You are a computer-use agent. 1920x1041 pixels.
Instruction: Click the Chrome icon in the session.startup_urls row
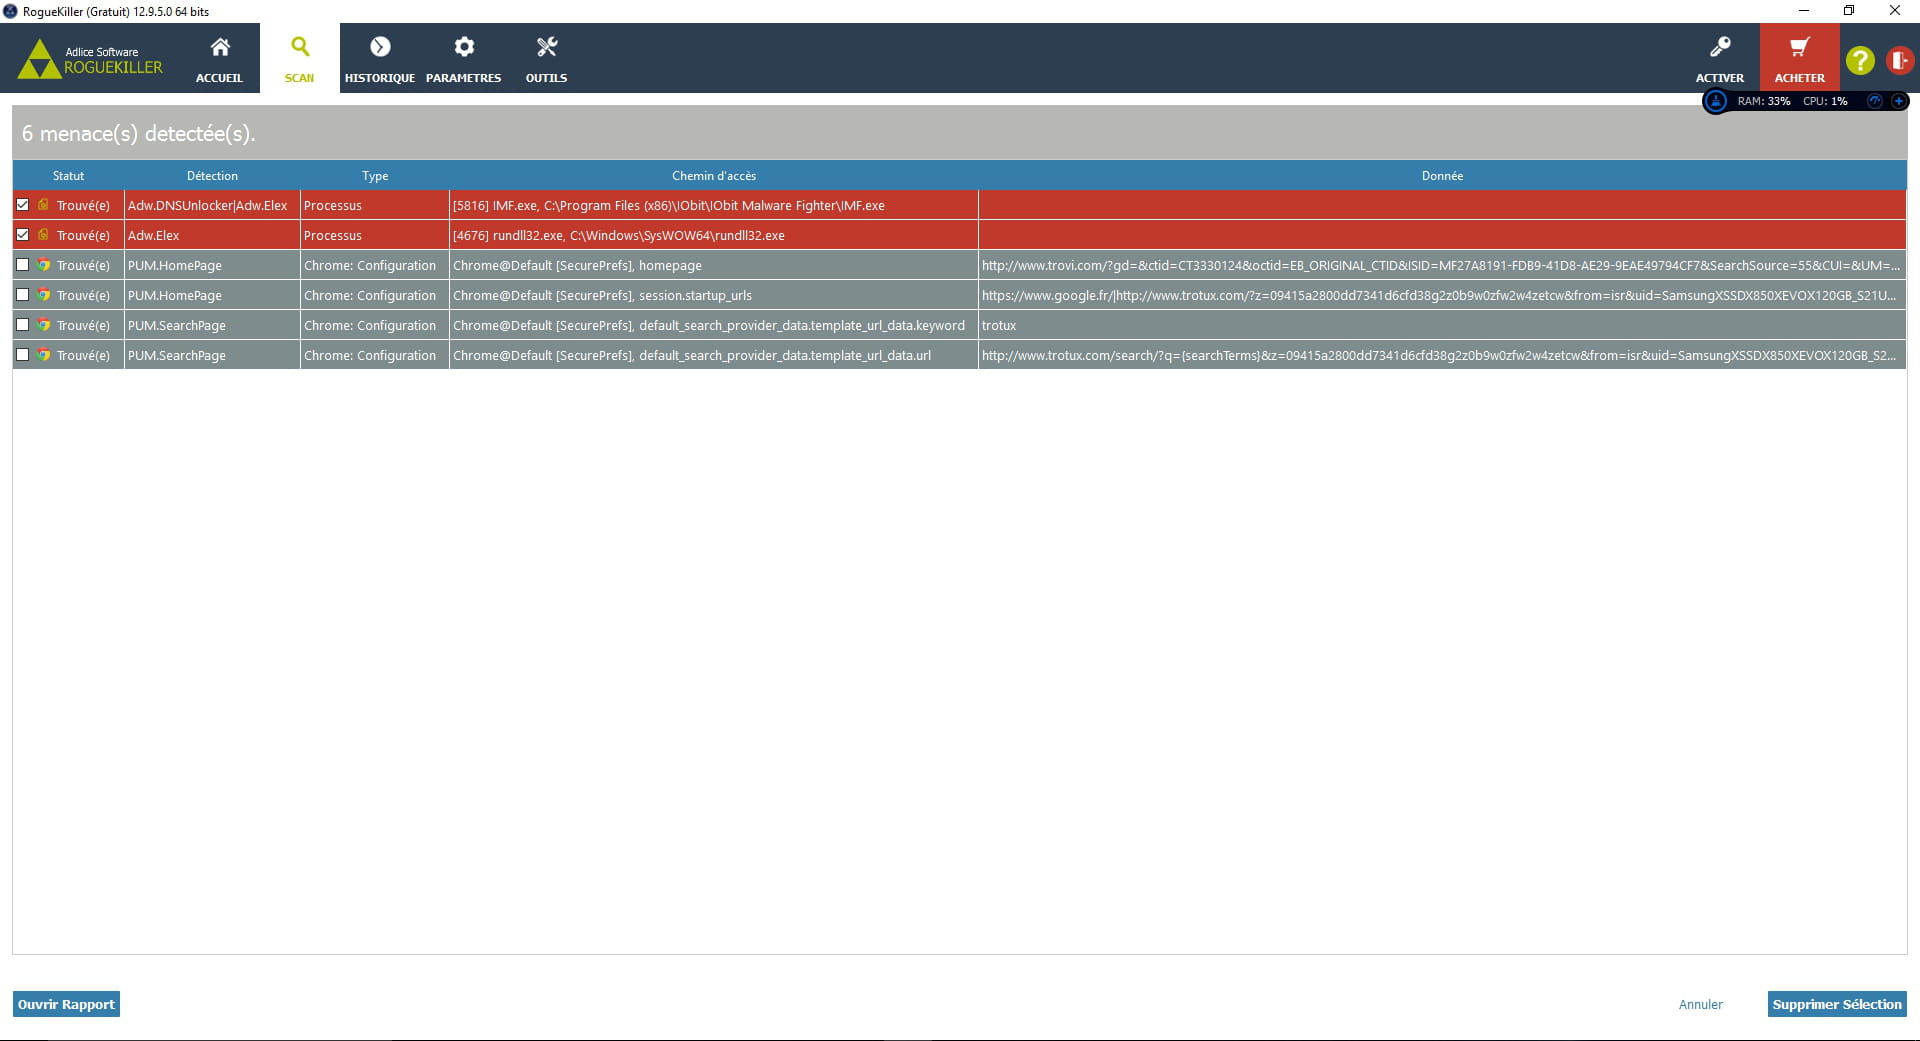click(x=44, y=295)
